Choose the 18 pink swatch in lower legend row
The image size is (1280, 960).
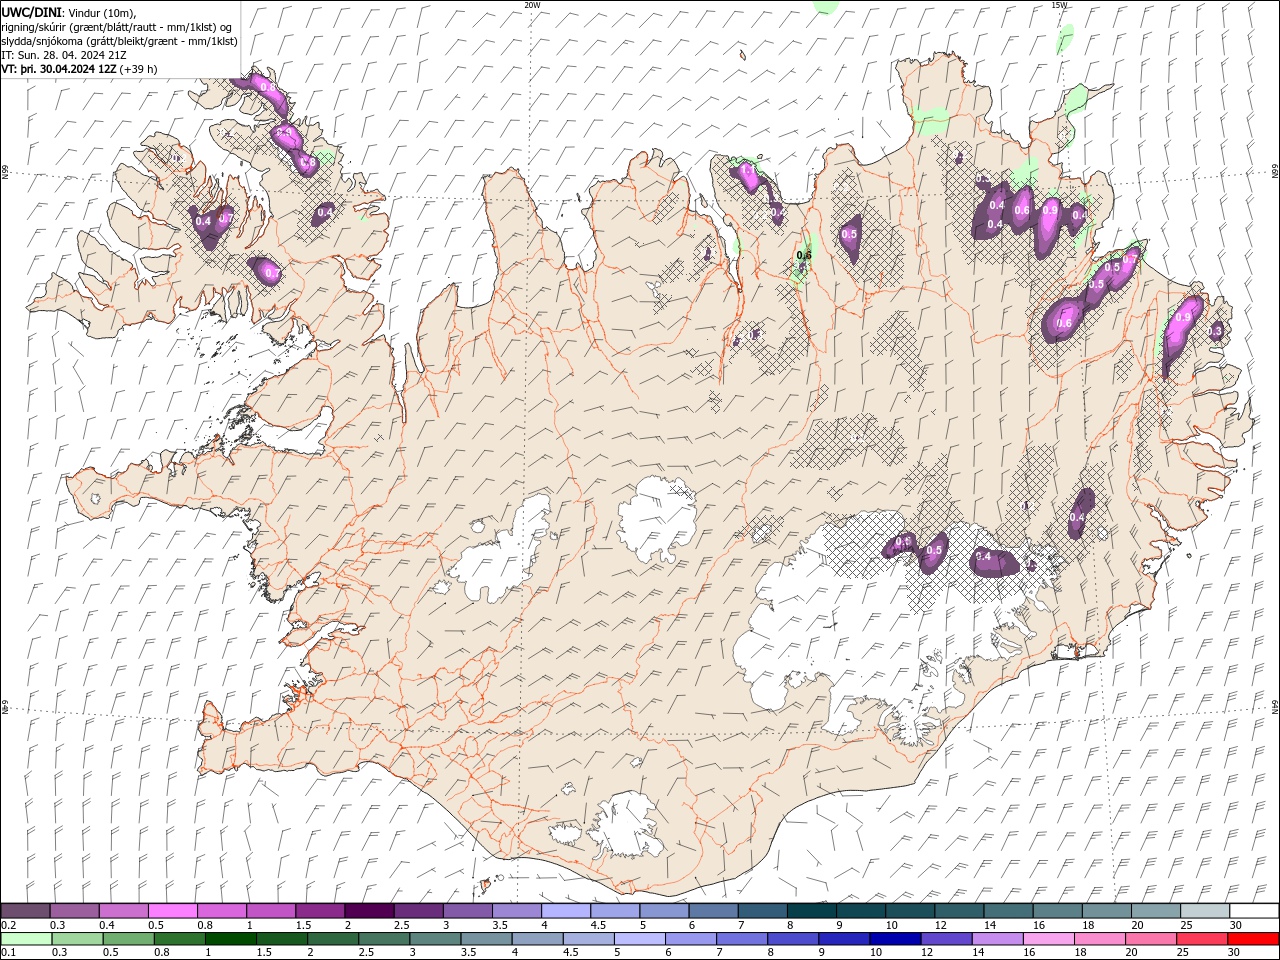[x=1098, y=939]
